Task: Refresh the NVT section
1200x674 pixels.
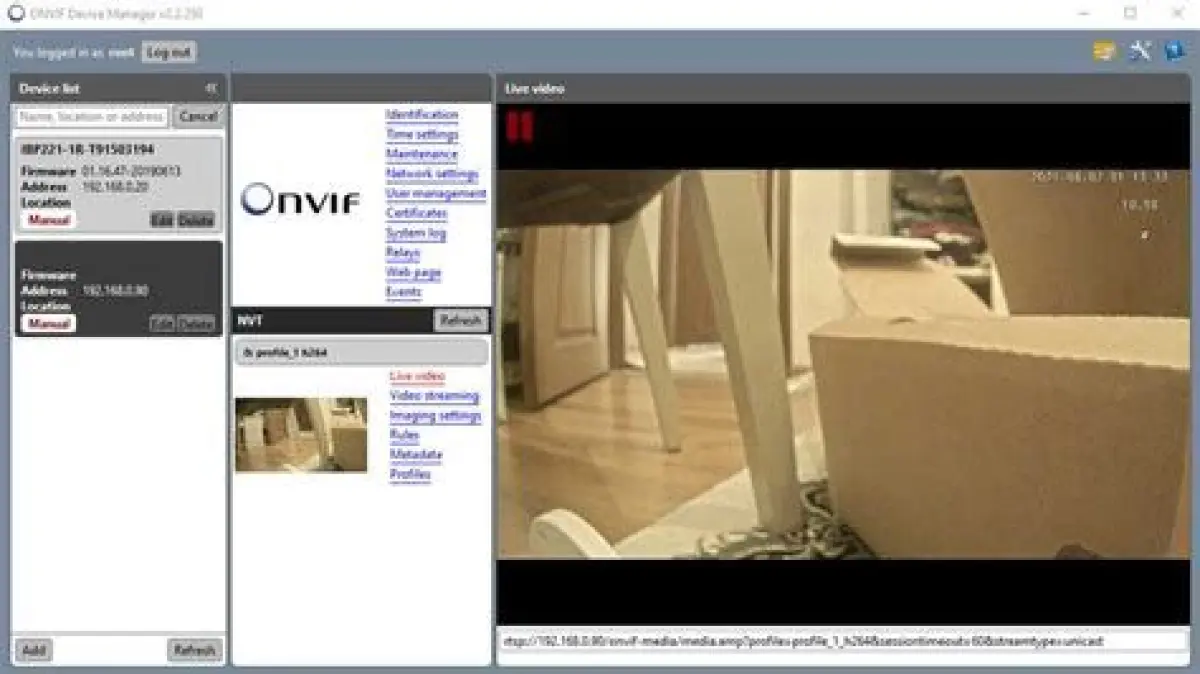Action: coord(461,321)
